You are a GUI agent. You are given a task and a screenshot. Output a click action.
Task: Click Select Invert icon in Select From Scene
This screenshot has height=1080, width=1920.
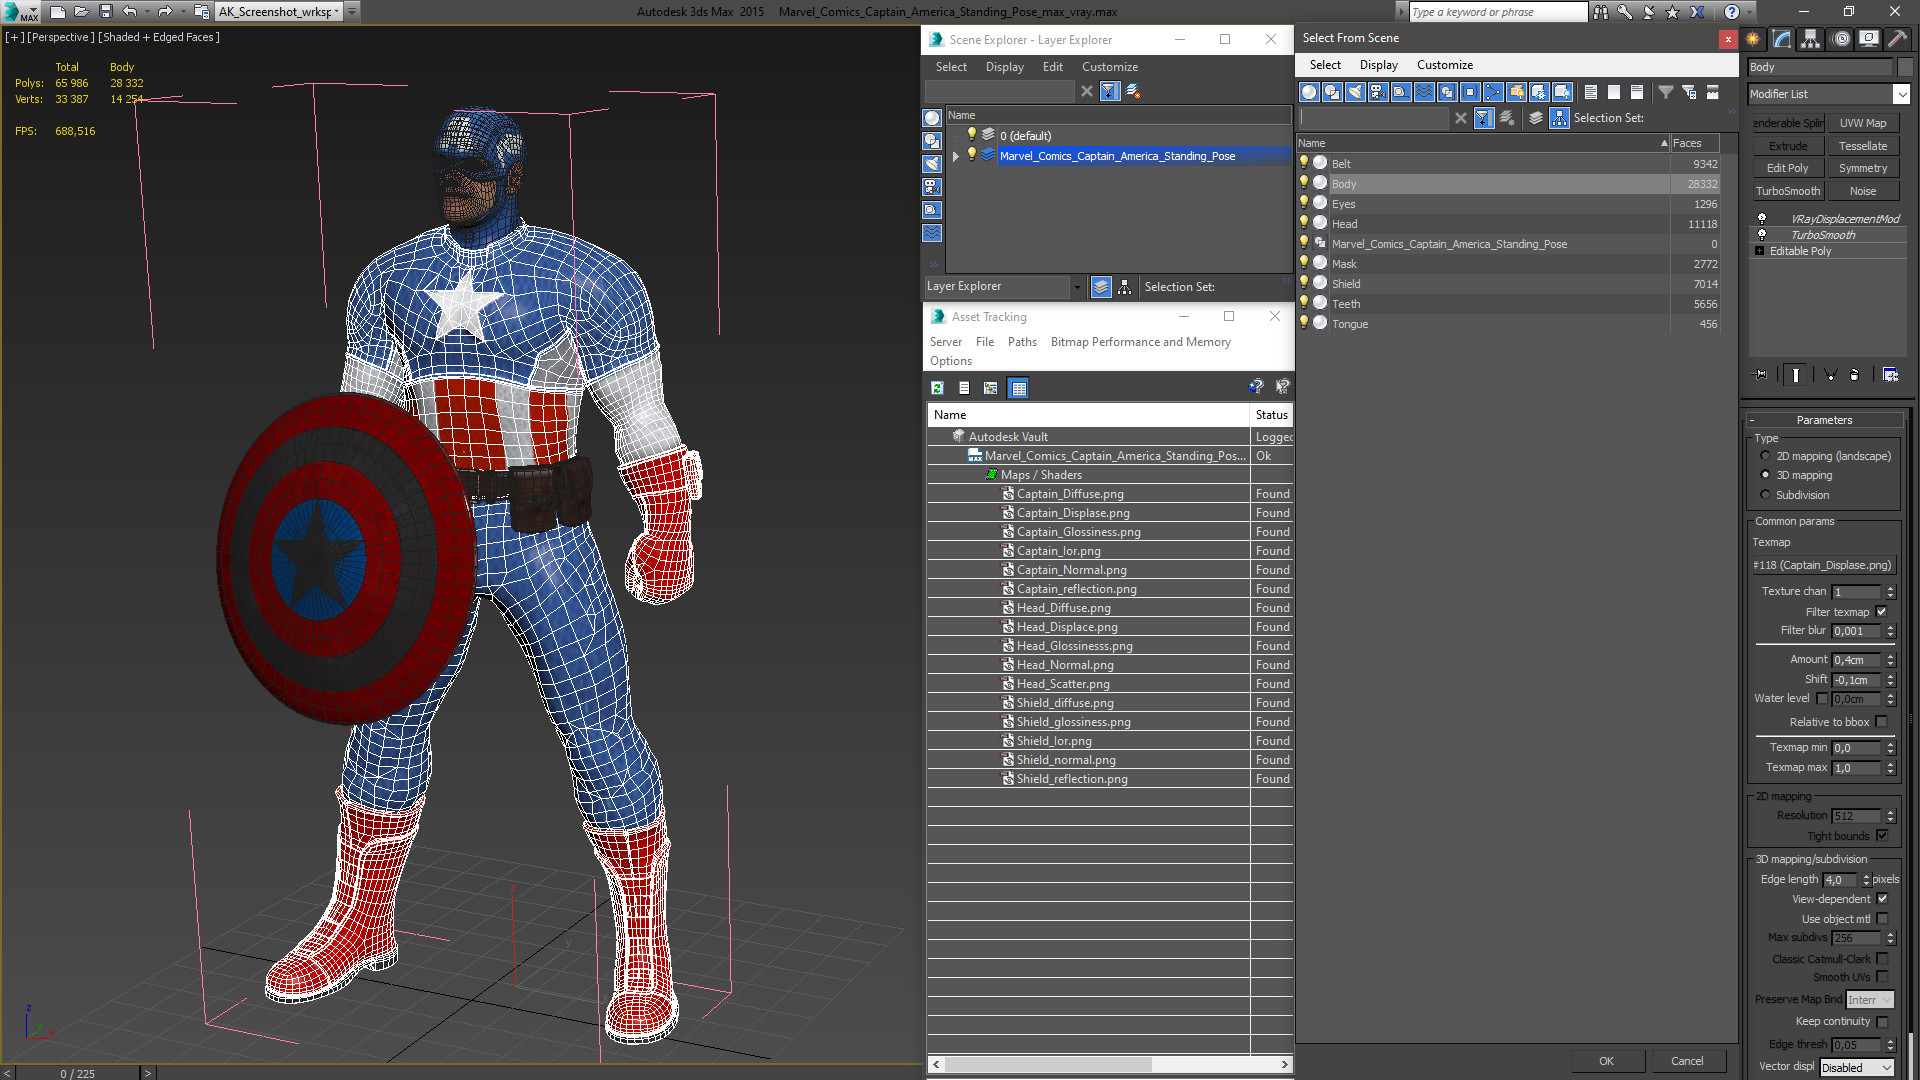1637,92
